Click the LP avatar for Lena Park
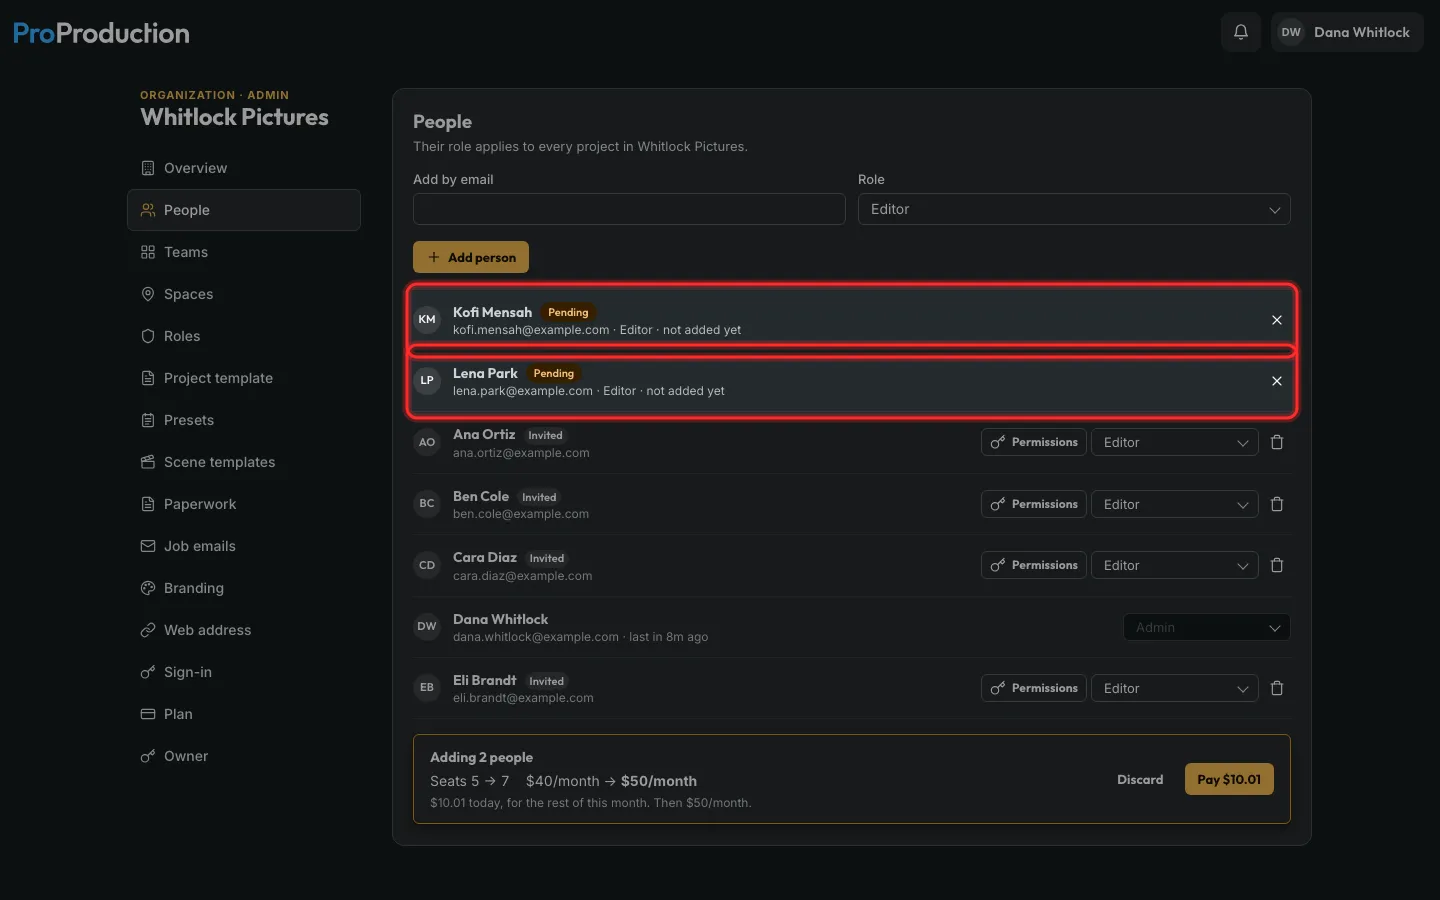This screenshot has height=900, width=1440. pos(427,381)
